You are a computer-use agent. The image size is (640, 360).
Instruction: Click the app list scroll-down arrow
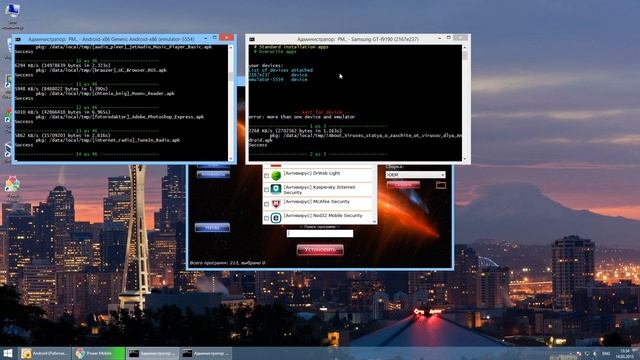tap(374, 221)
